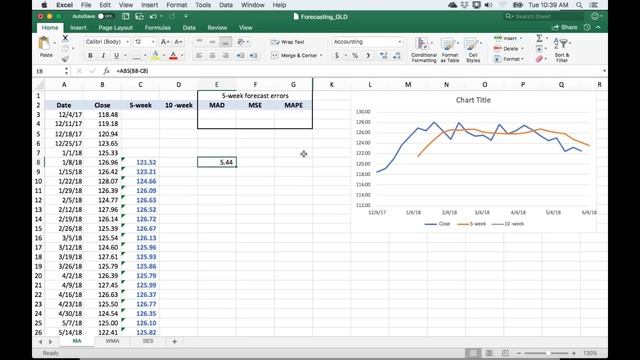
Task: Switch to the WMA sheet tab
Action: pyautogui.click(x=112, y=341)
